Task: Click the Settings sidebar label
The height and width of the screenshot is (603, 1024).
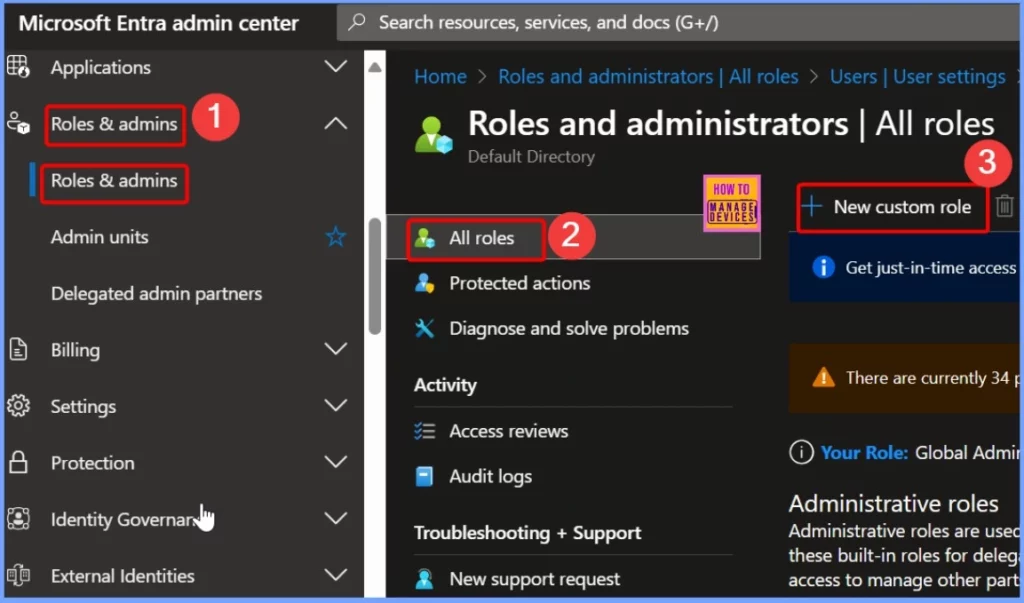Action: (83, 406)
